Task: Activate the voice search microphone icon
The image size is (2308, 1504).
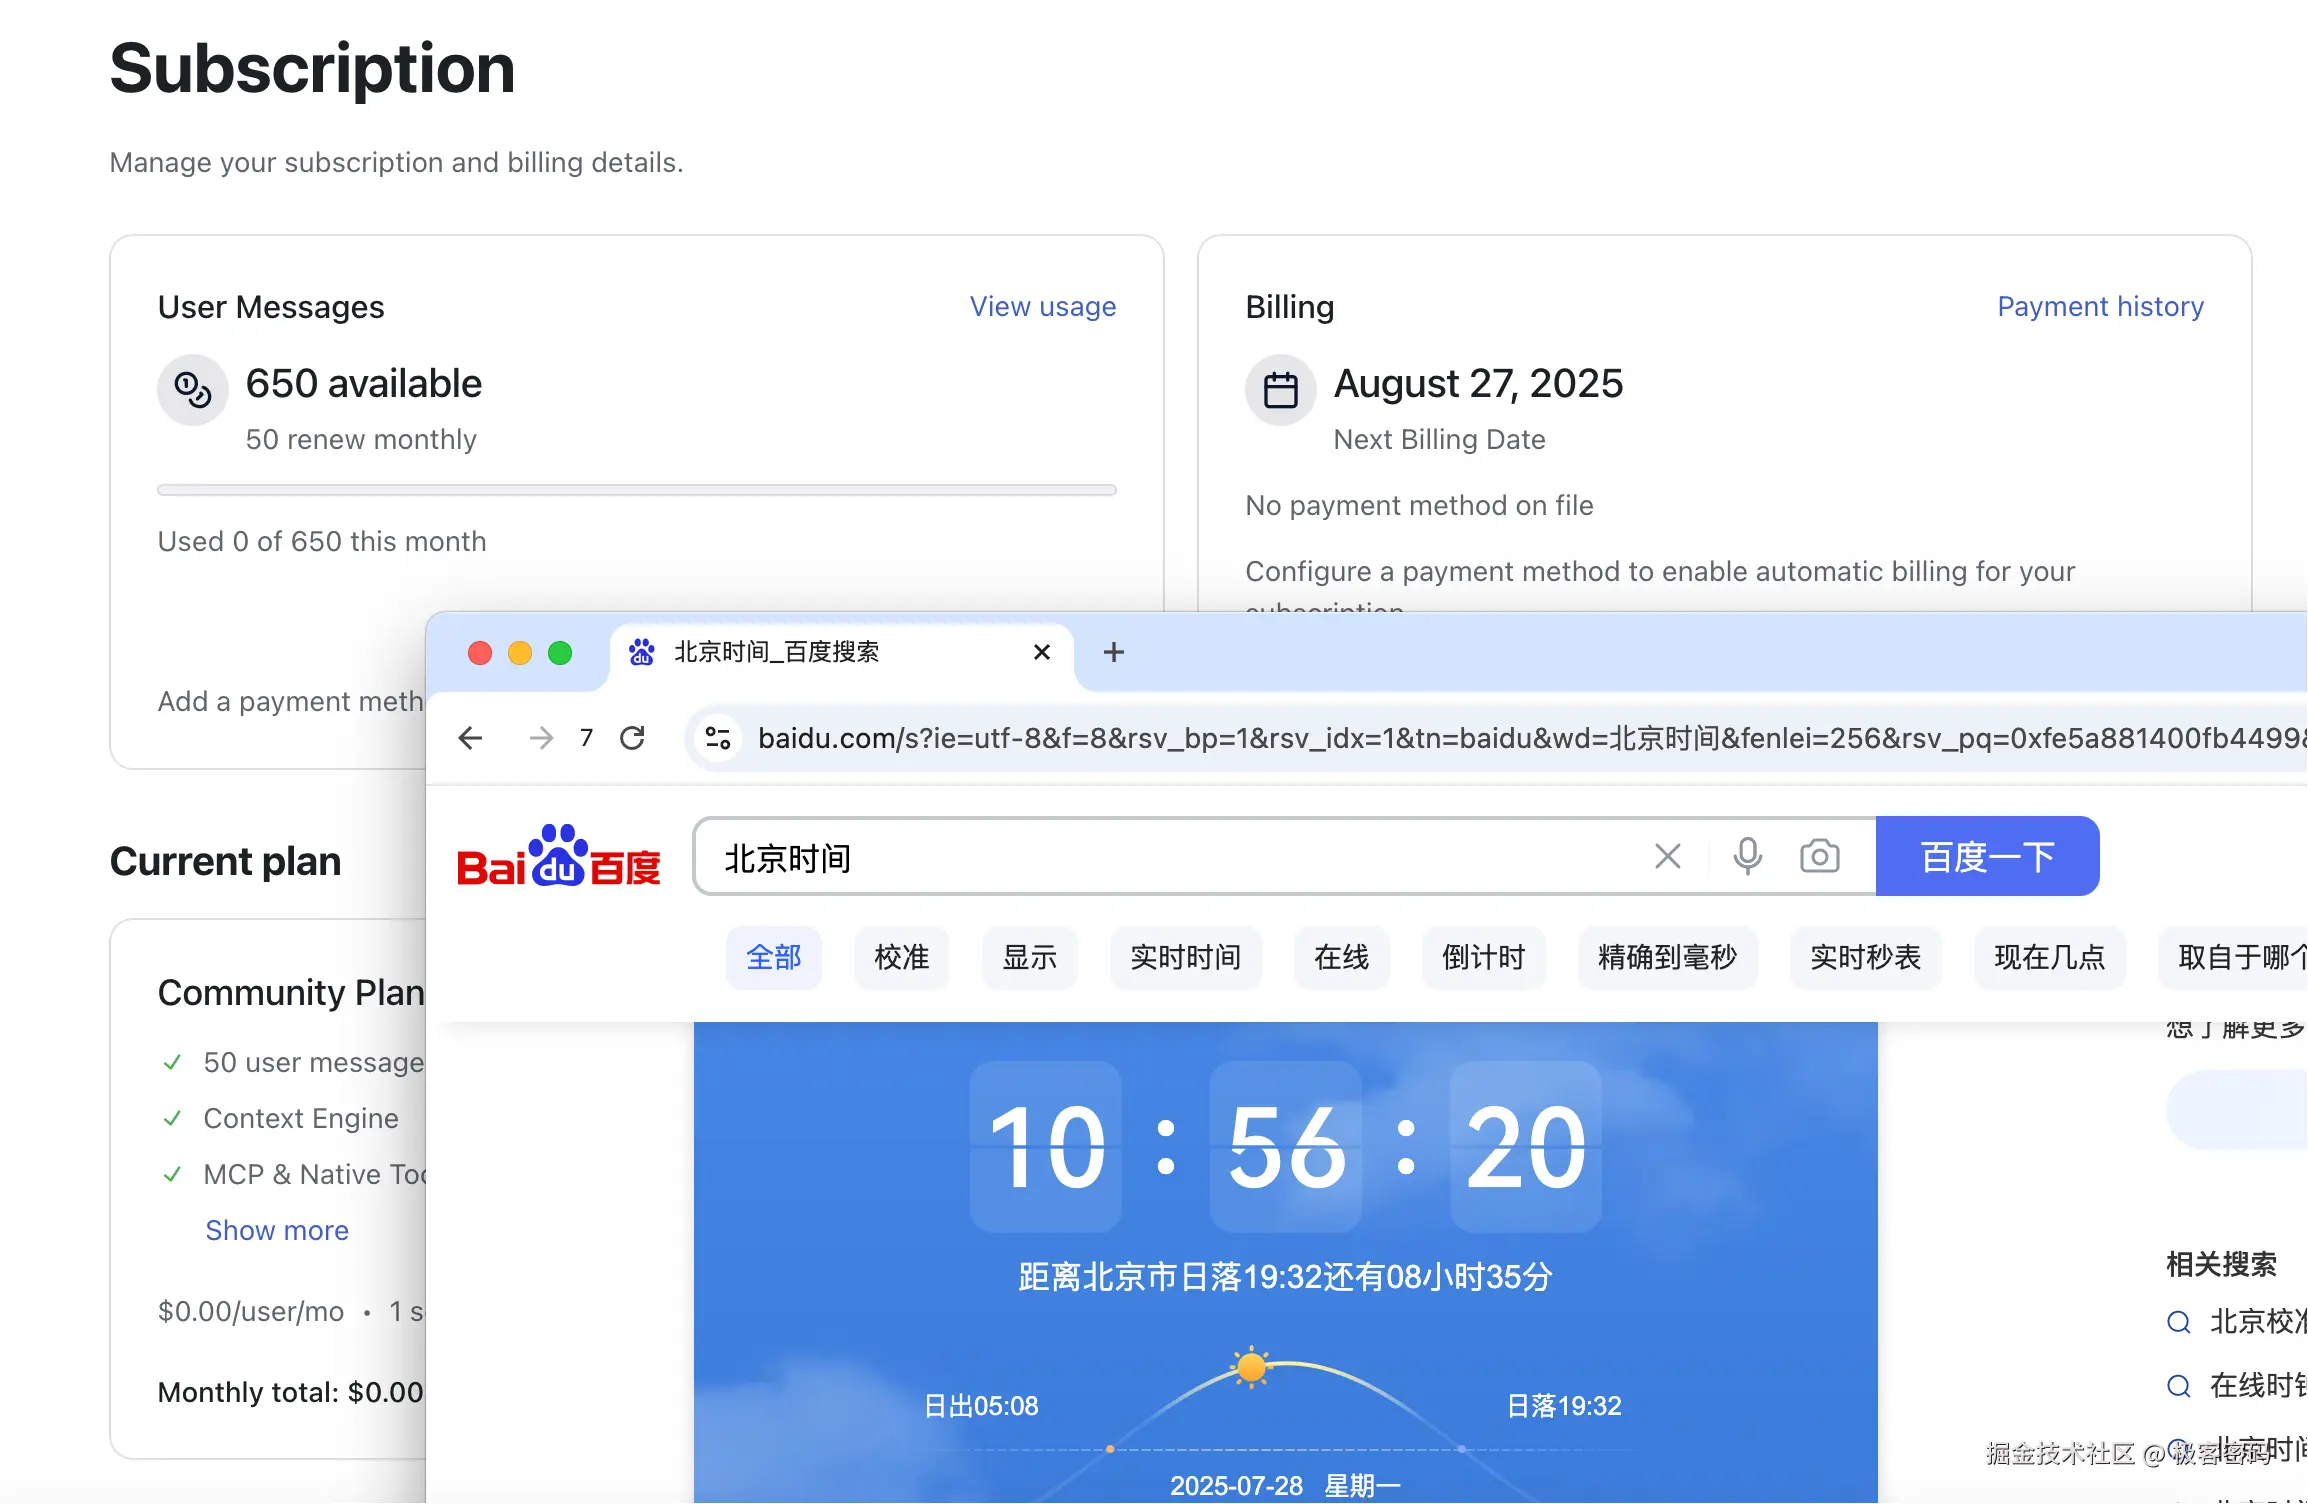Action: (1747, 856)
